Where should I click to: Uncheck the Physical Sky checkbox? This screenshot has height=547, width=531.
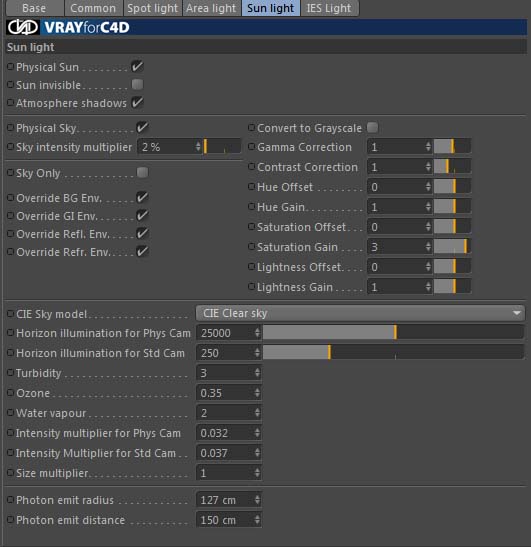click(x=142, y=128)
